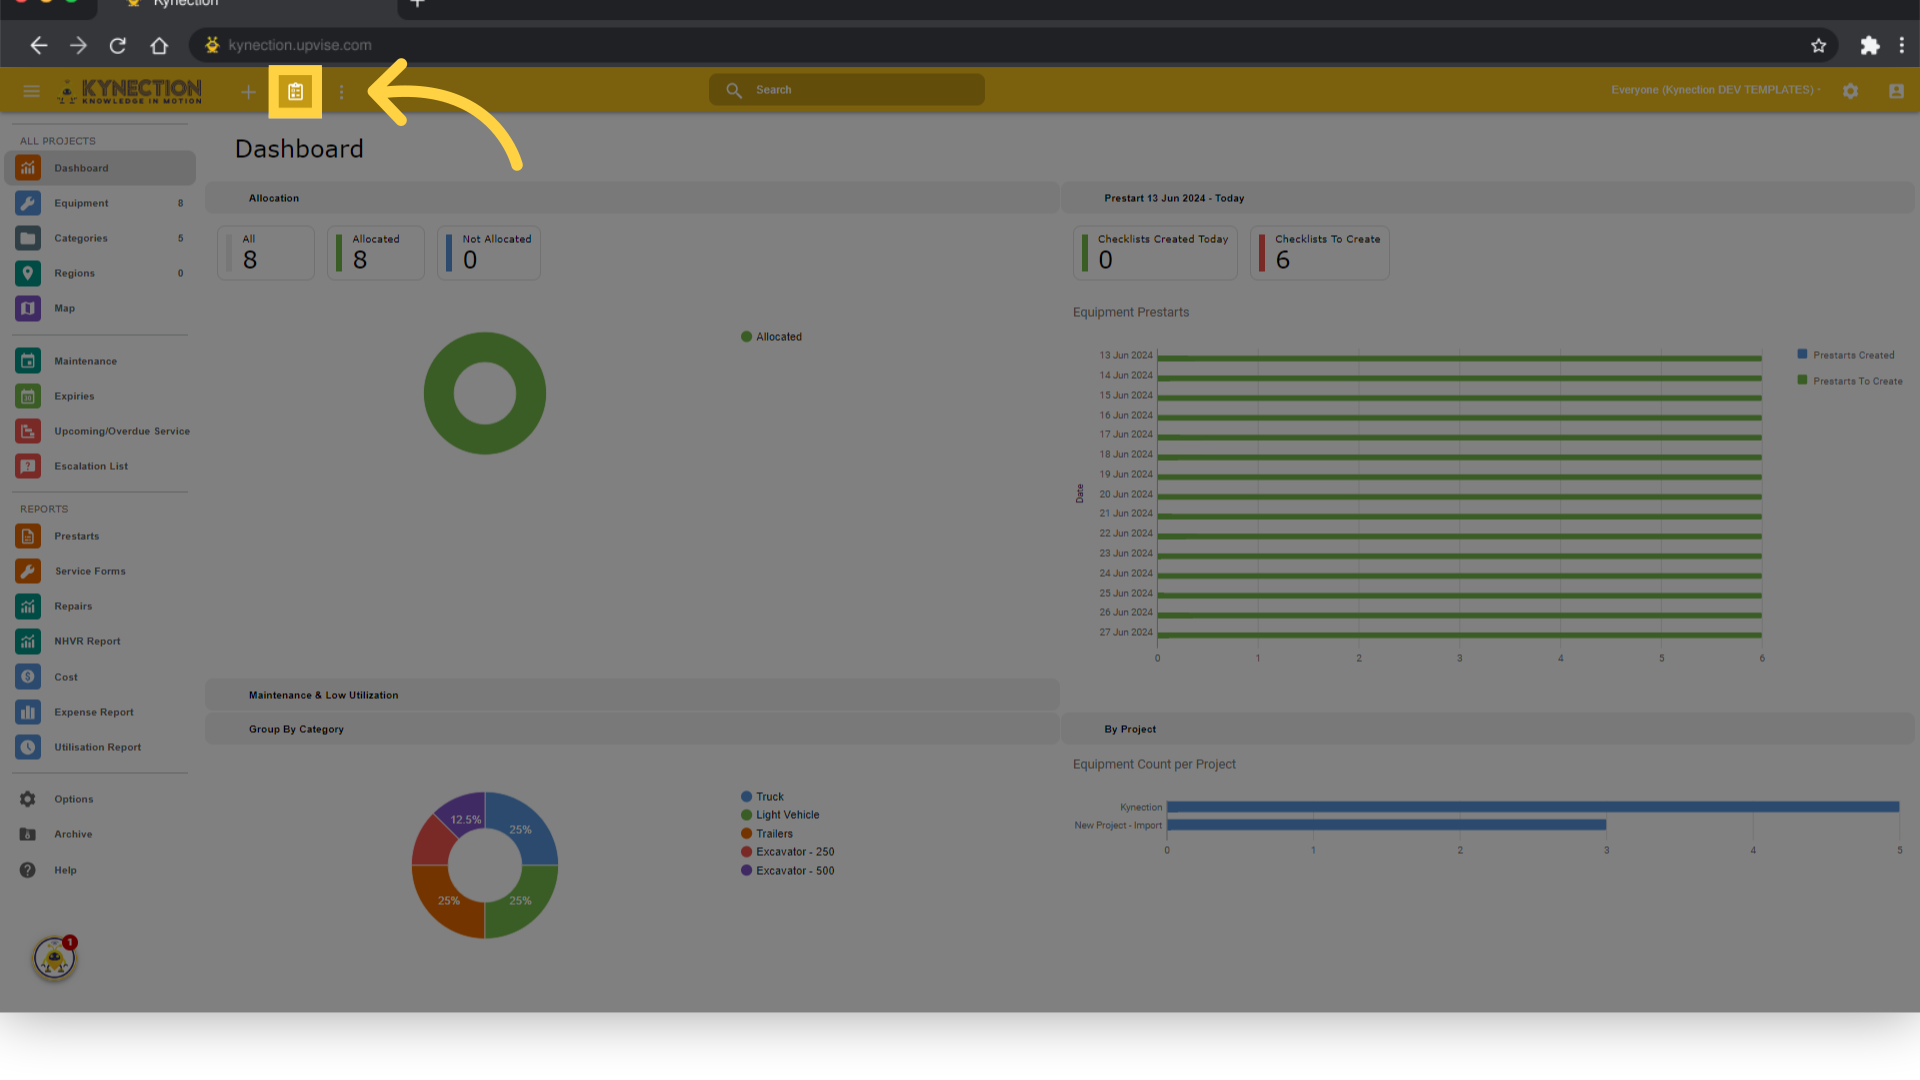Open the Map sidebar item
Screen dimensions: 1920x1080
point(65,308)
